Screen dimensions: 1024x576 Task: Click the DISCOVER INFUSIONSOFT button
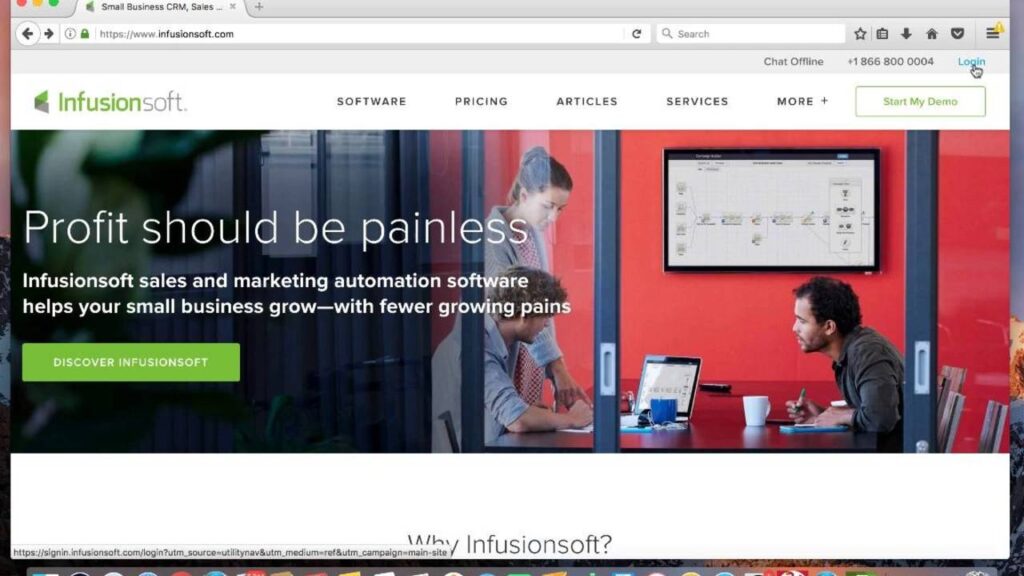pyautogui.click(x=131, y=362)
